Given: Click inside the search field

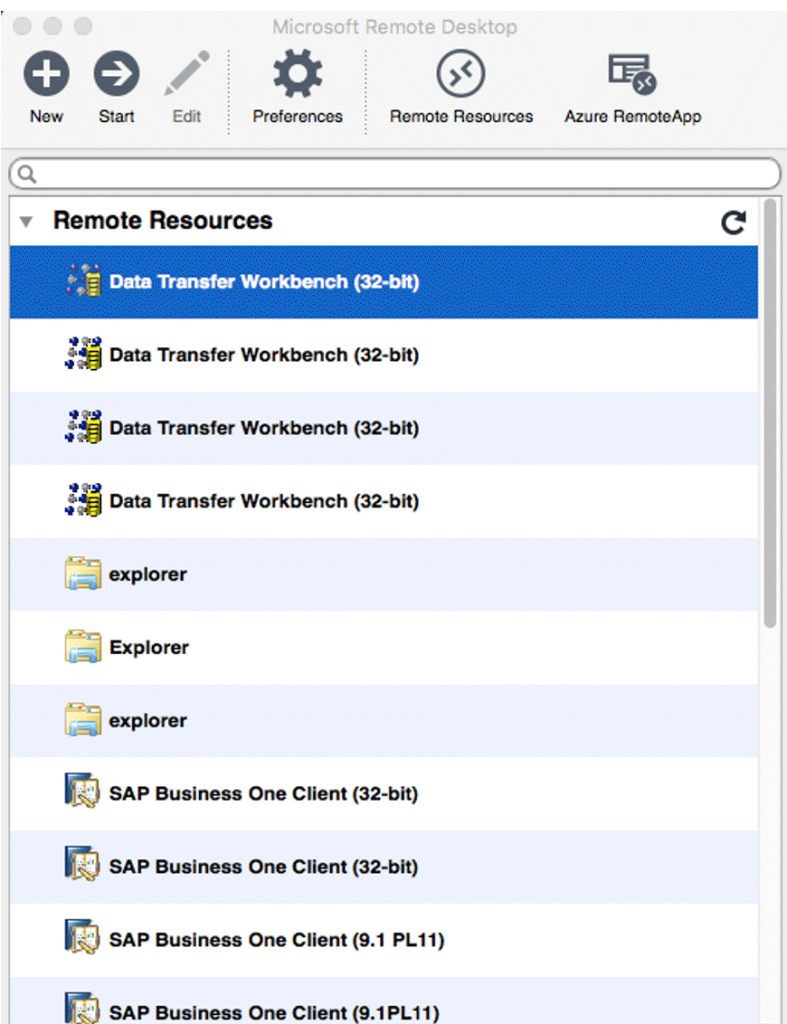Looking at the screenshot, I should point(394,174).
